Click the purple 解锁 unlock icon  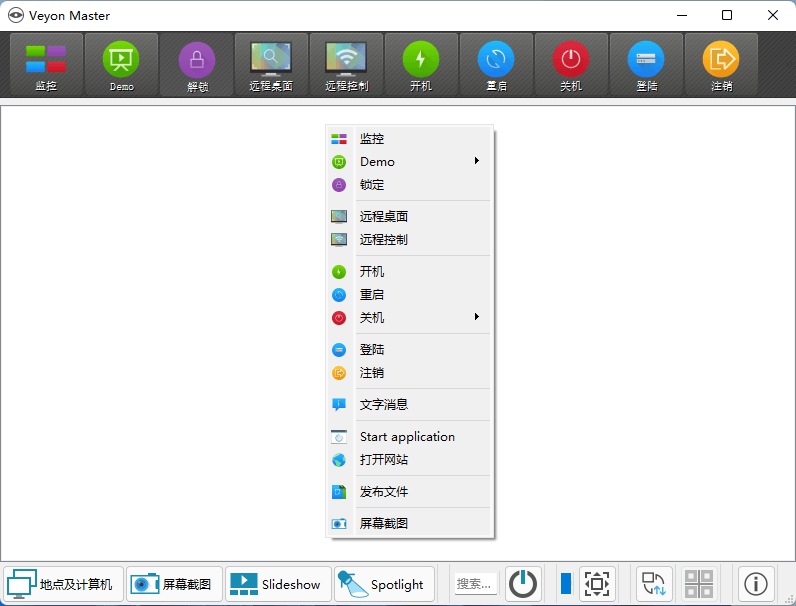click(196, 66)
